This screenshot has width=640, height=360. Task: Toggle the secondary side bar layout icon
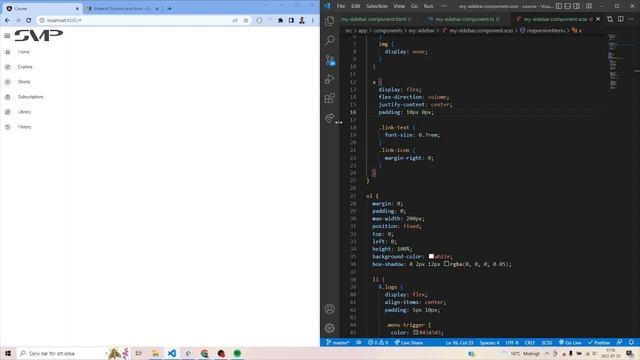577,6
